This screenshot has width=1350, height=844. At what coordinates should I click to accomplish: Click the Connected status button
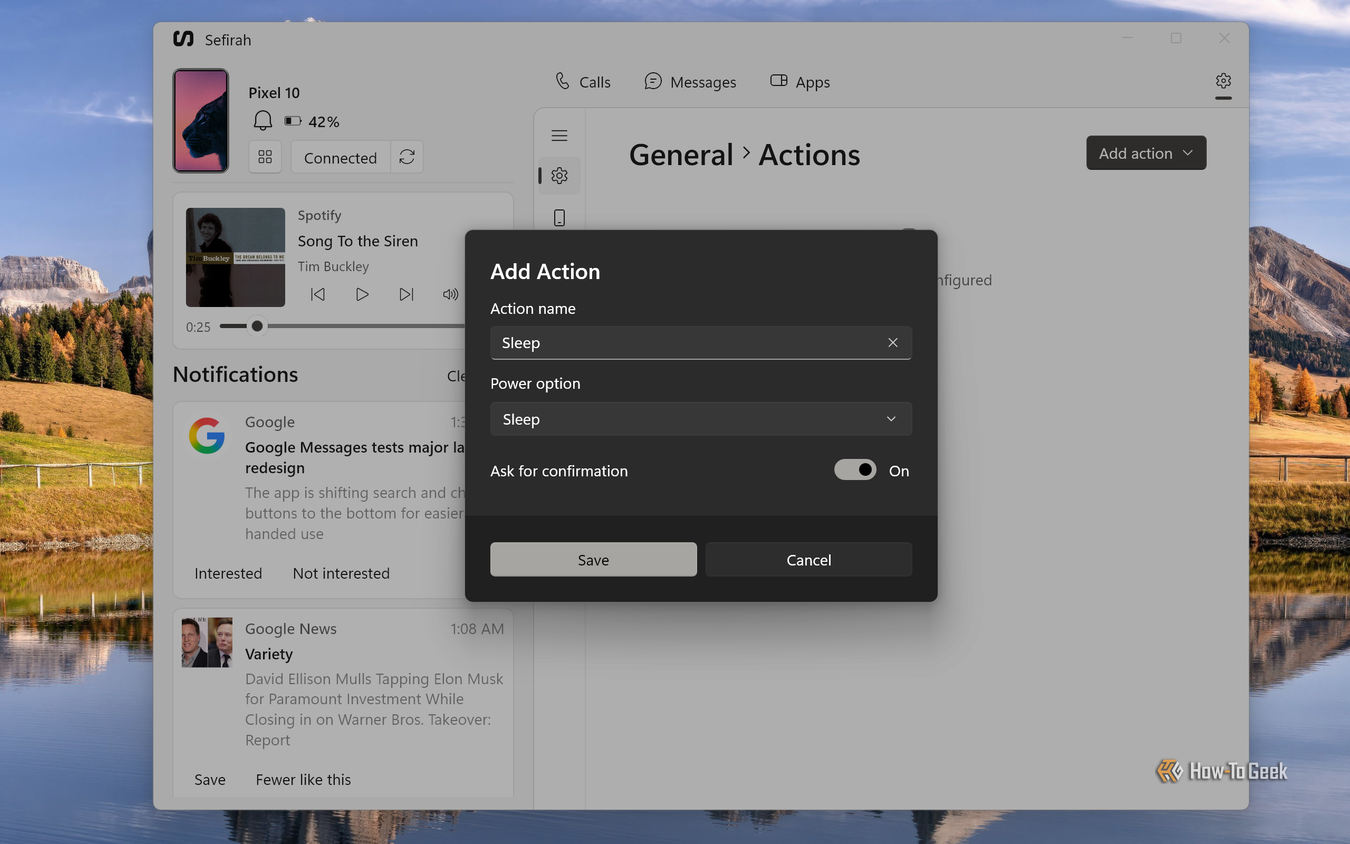click(x=340, y=157)
